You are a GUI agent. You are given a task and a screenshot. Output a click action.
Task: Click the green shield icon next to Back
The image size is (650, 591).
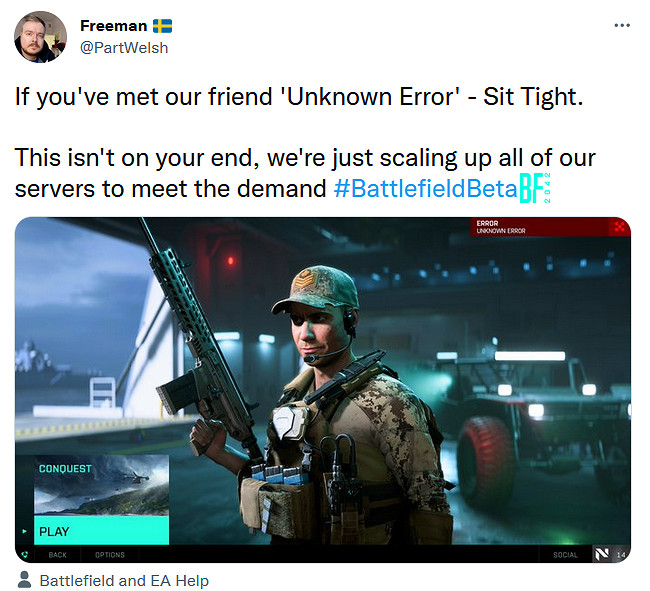coord(24,555)
